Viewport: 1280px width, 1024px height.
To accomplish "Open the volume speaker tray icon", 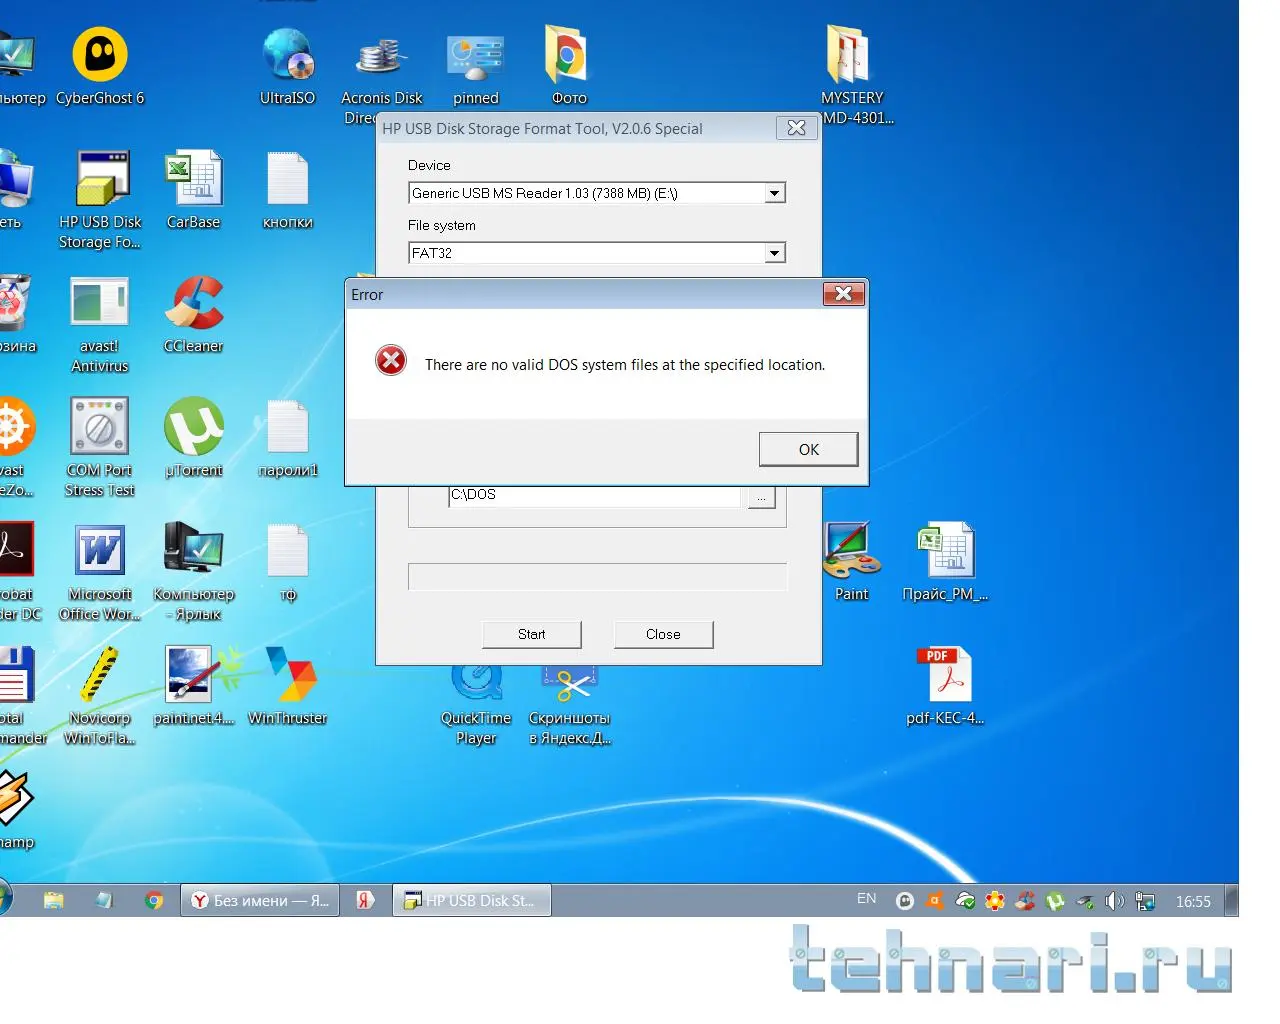I will (x=1114, y=901).
